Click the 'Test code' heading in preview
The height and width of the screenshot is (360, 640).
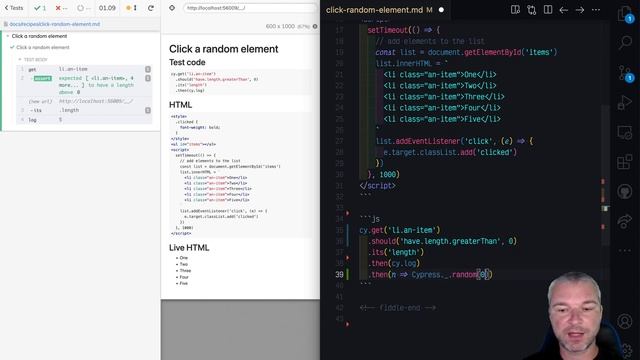point(187,62)
